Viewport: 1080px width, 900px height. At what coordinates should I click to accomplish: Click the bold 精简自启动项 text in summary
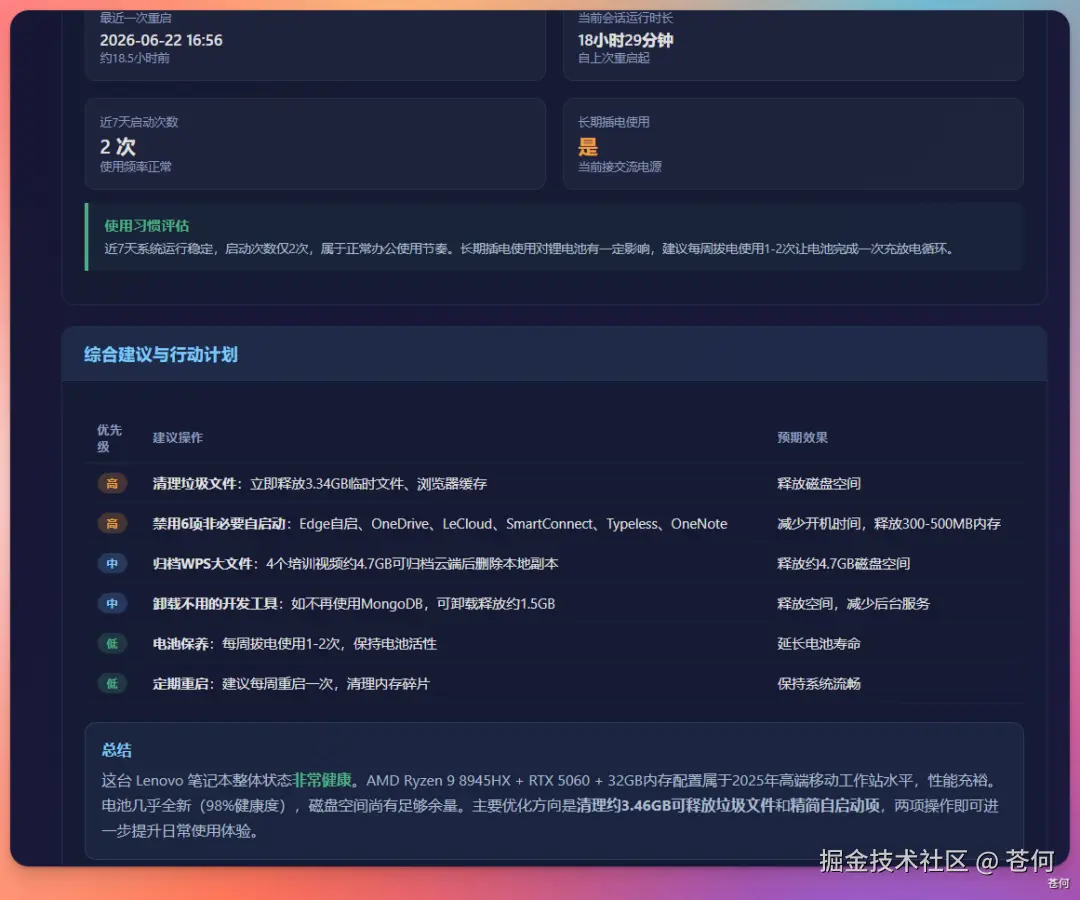tap(834, 806)
